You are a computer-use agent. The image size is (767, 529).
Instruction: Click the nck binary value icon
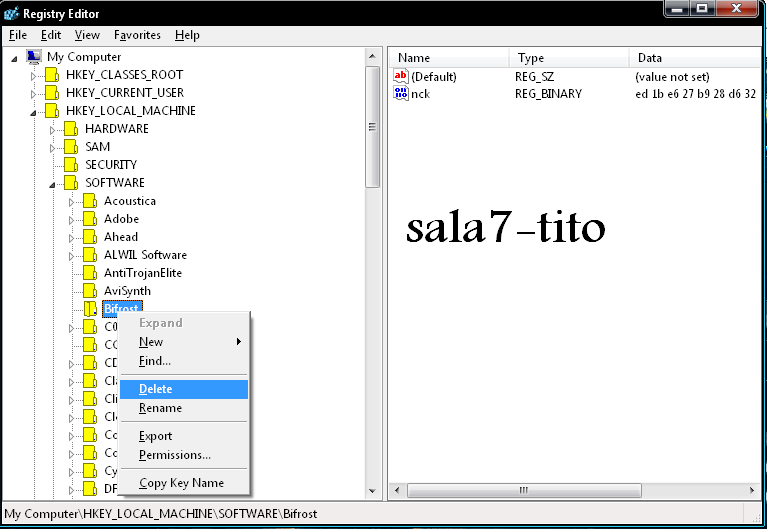point(401,93)
